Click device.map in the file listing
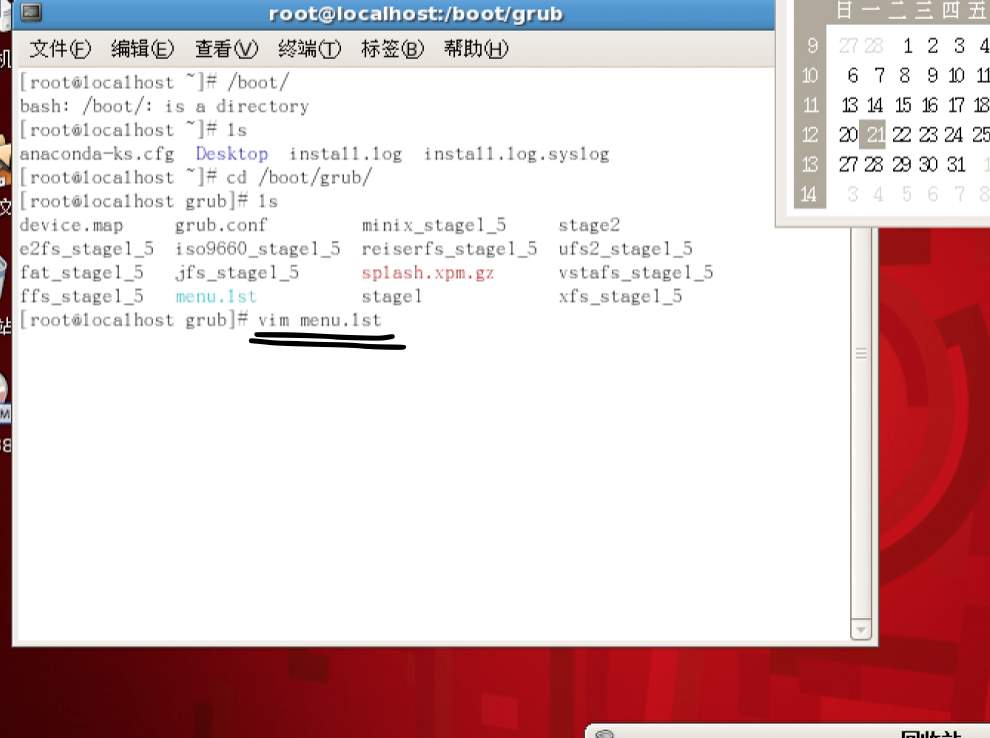 coord(71,225)
